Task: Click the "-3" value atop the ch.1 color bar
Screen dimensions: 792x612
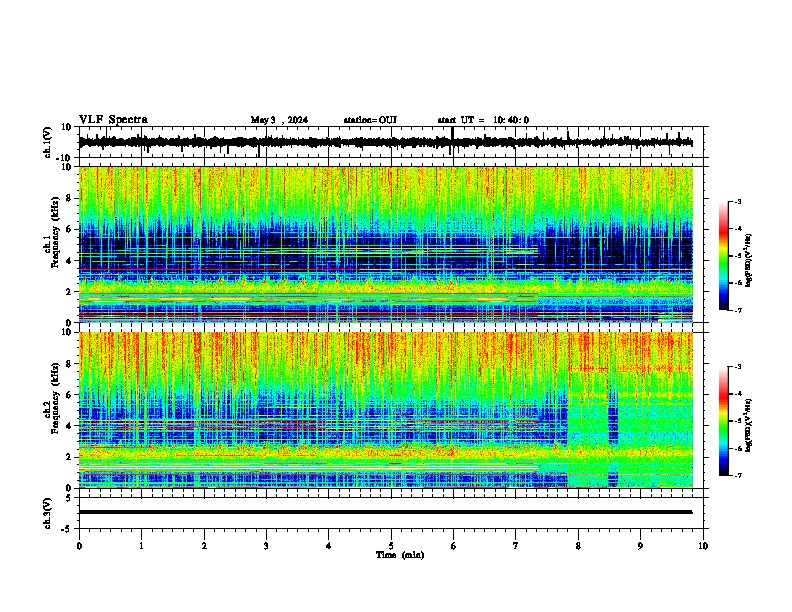Action: pyautogui.click(x=737, y=201)
